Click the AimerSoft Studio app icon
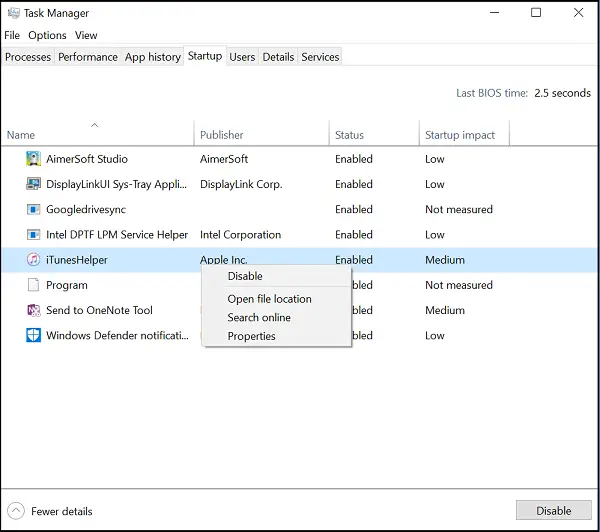 [x=33, y=159]
